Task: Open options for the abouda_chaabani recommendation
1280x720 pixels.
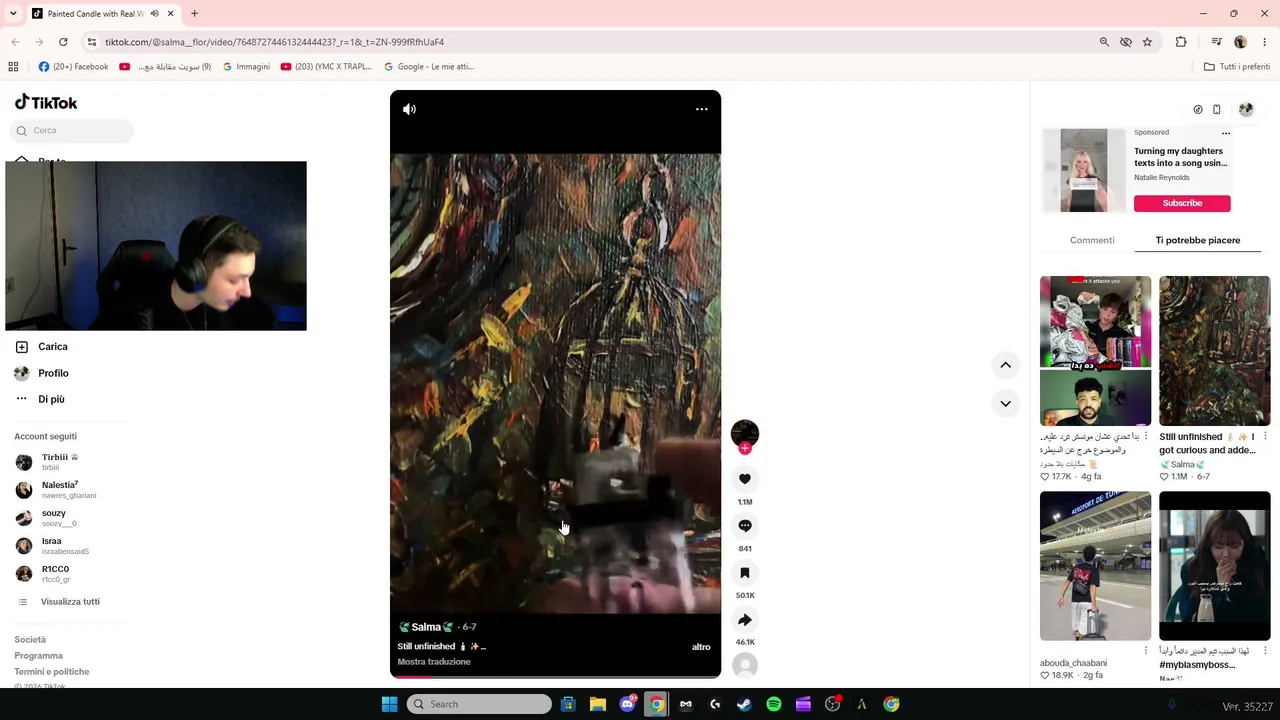Action: [1146, 651]
